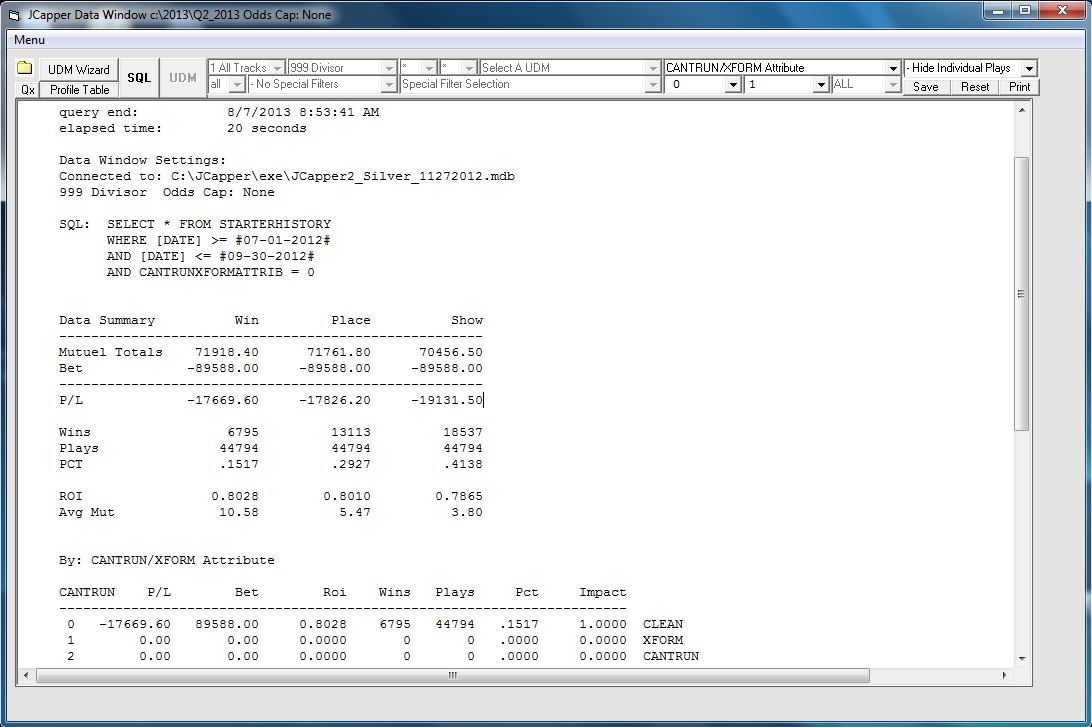Open the dropdown showing value 1

[x=822, y=84]
